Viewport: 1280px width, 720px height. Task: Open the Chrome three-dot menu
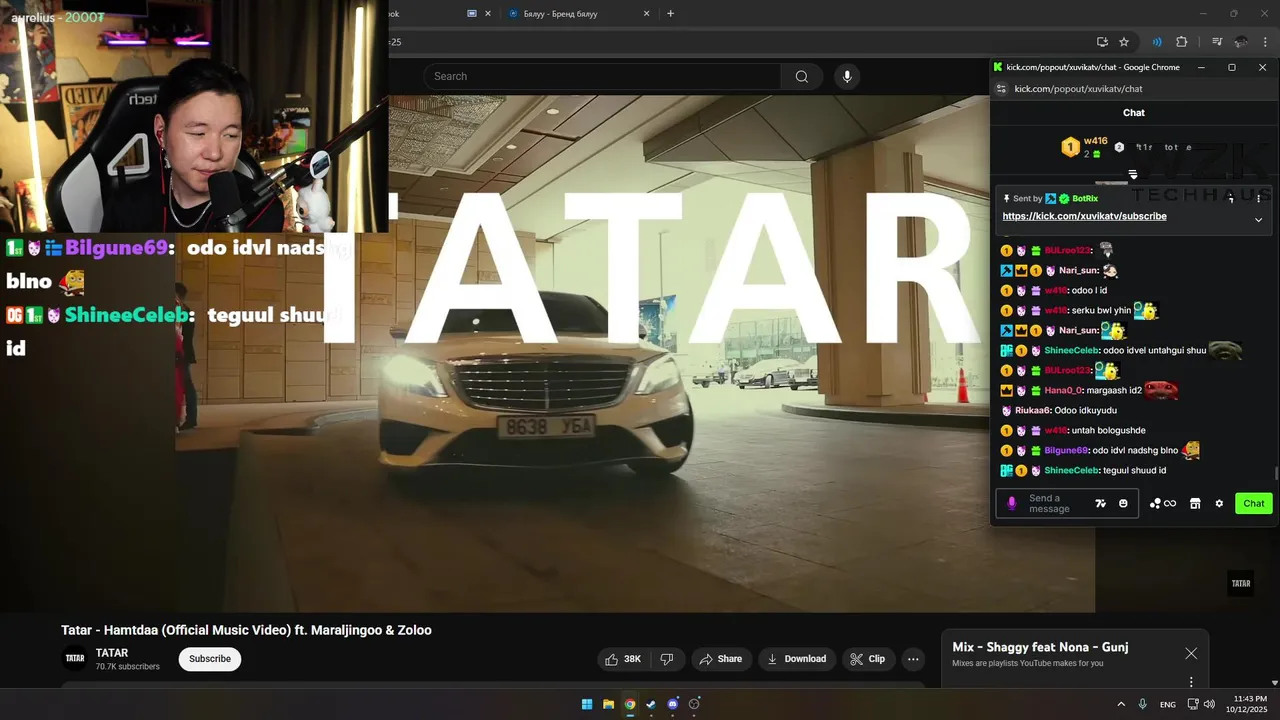point(1265,42)
